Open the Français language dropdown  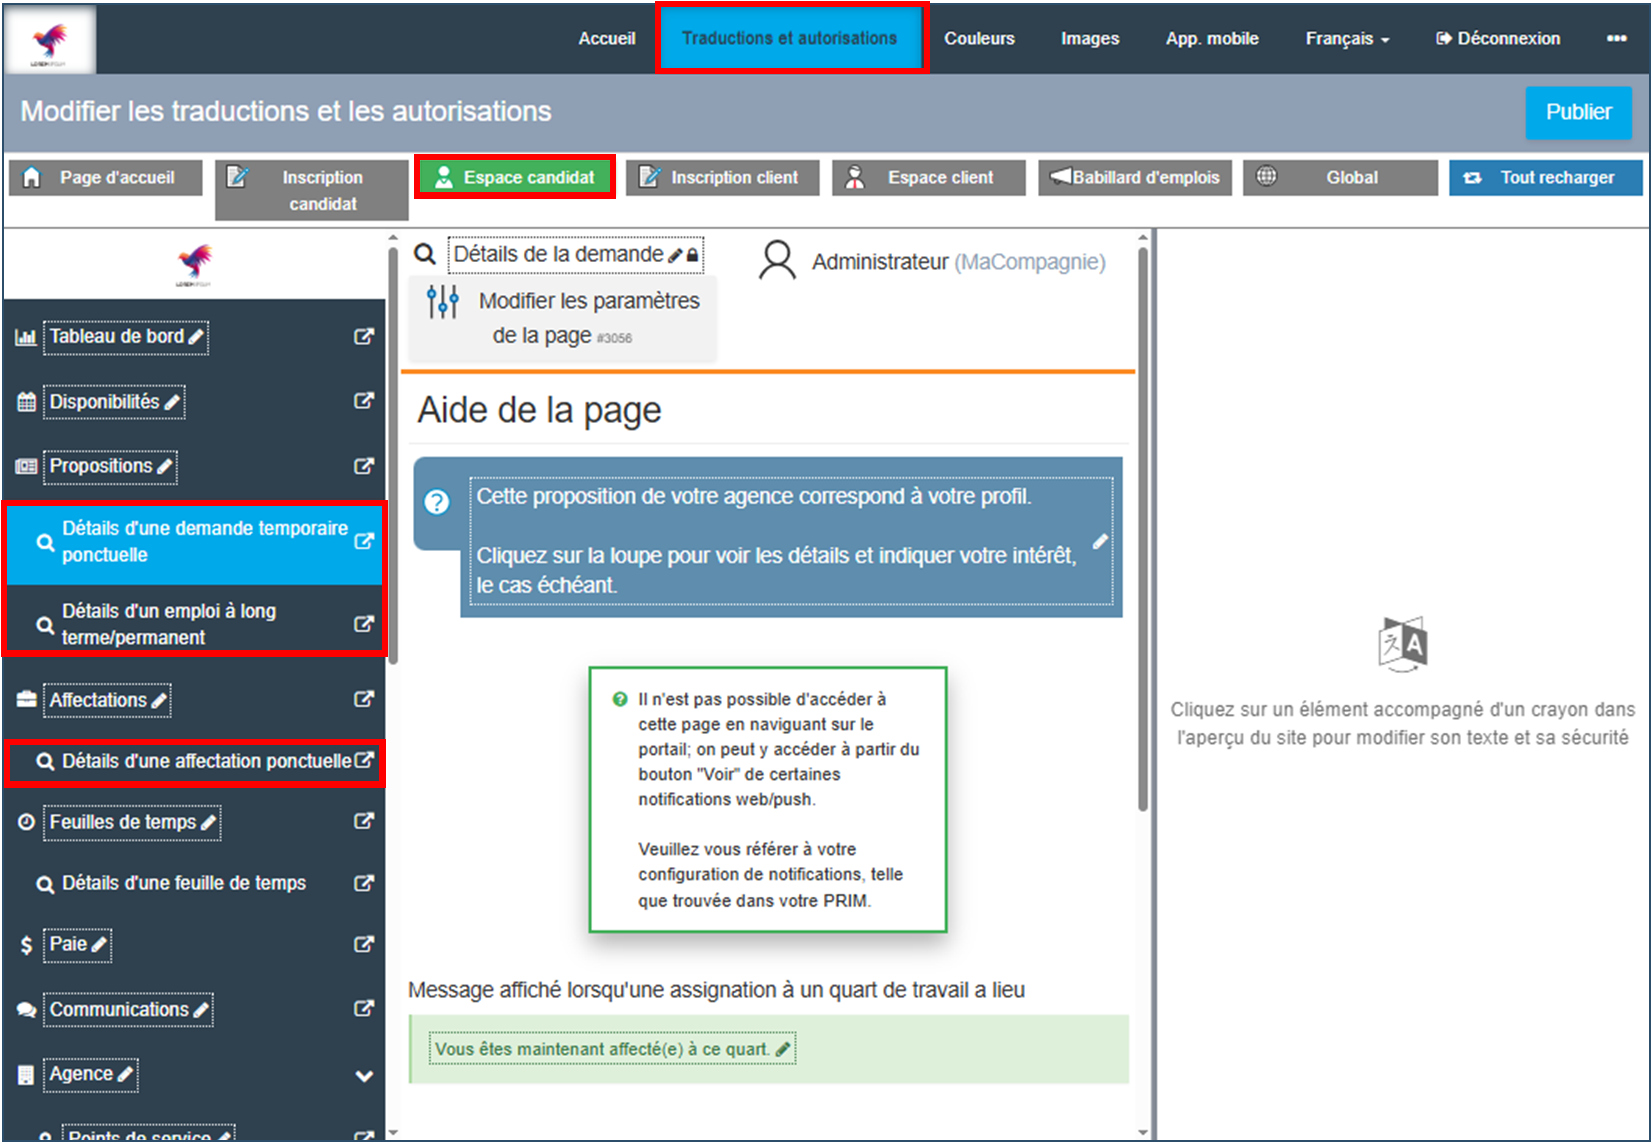coord(1346,38)
